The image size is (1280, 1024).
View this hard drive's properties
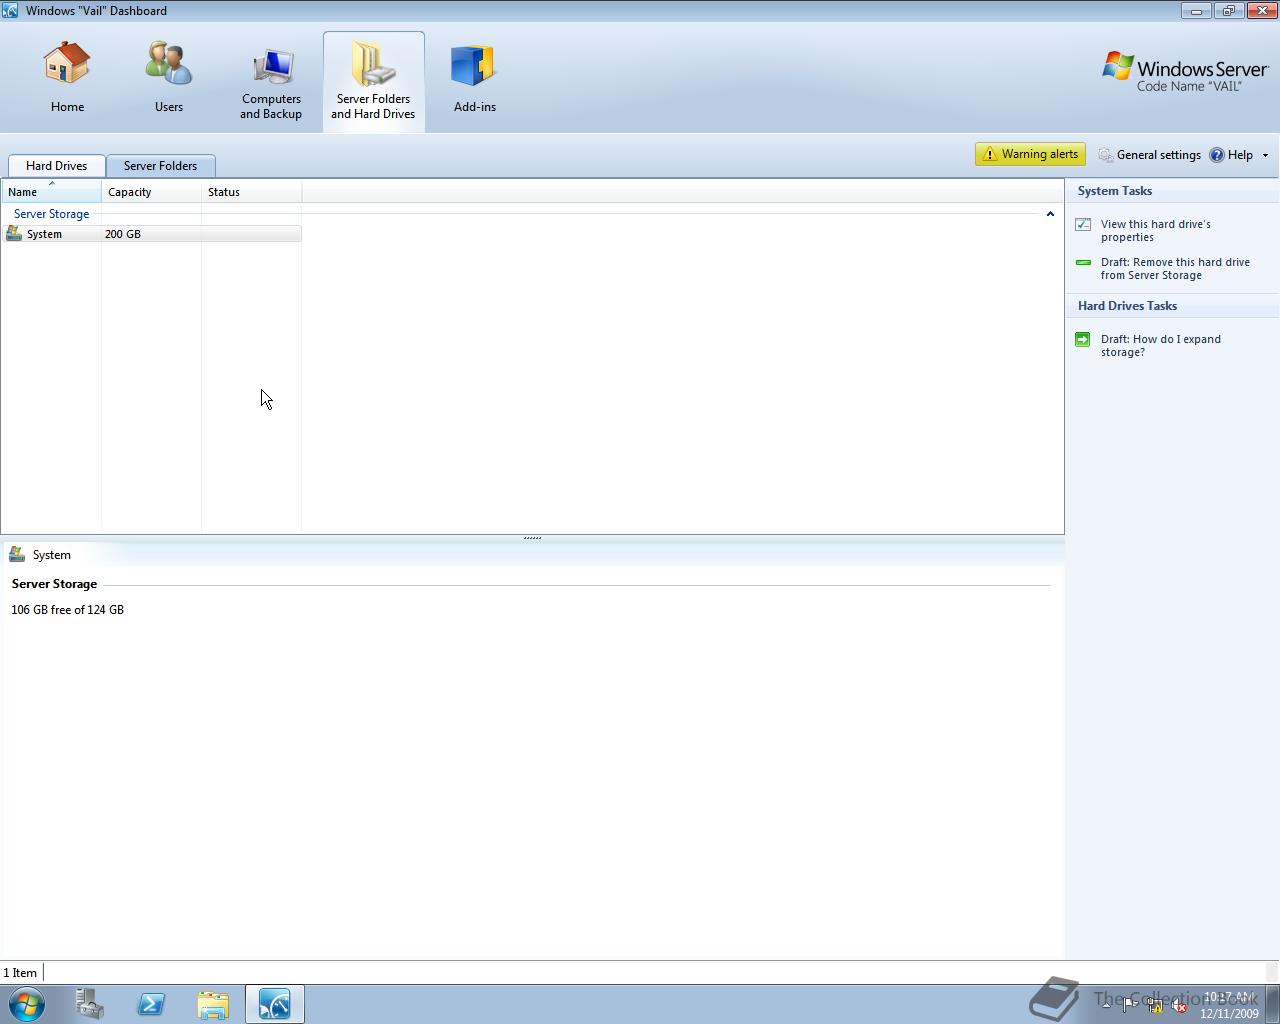(1156, 231)
